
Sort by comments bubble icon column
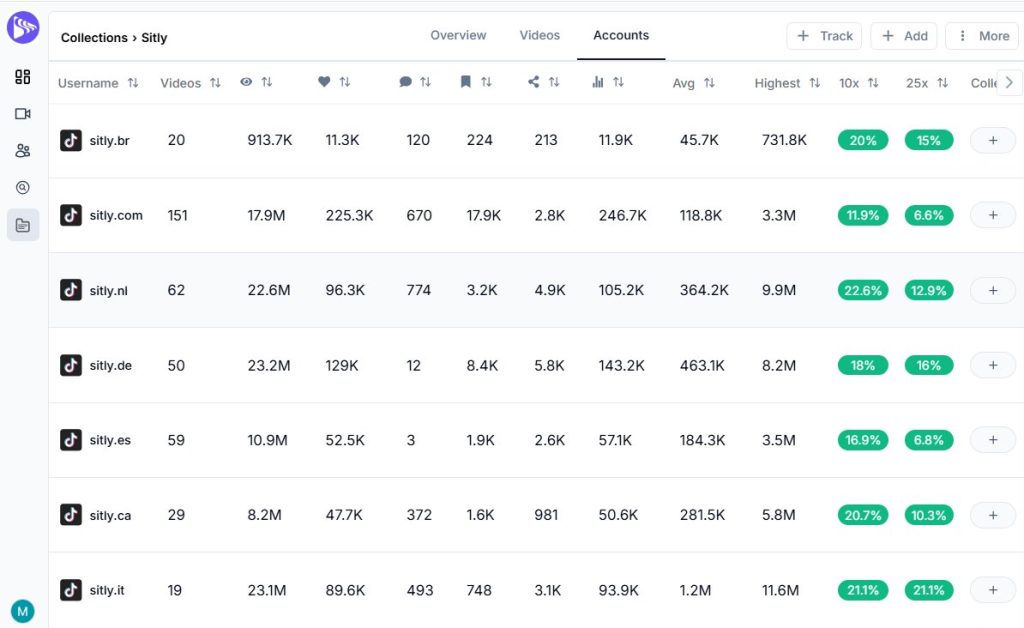coord(415,83)
